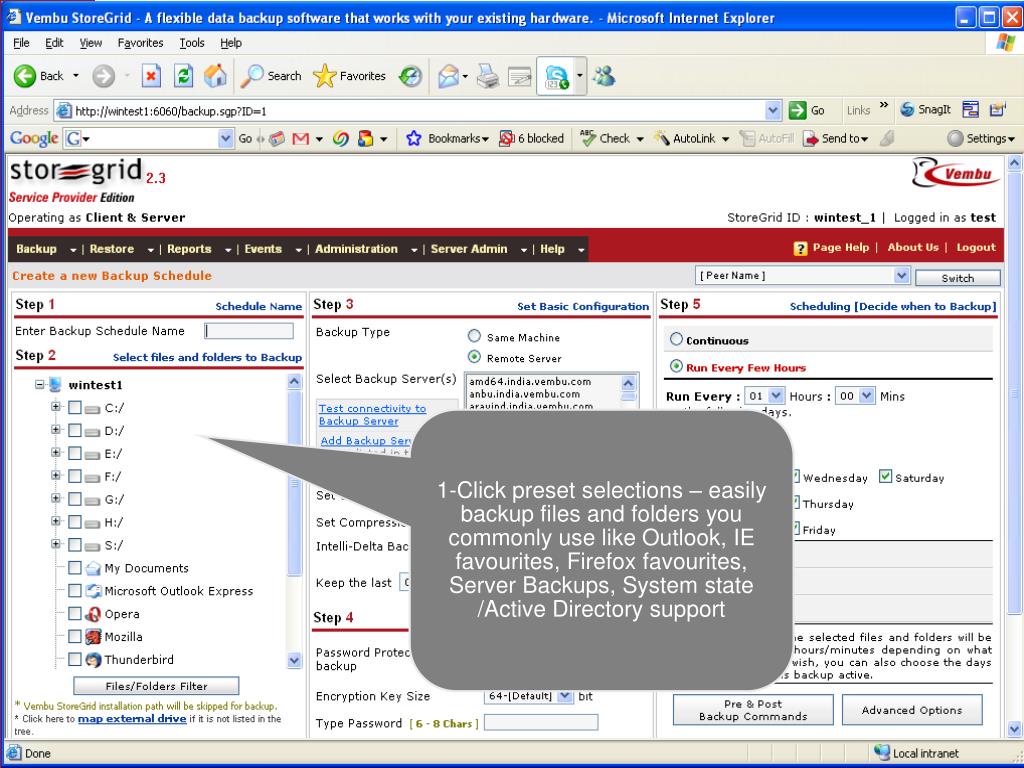Viewport: 1024px width, 768px height.
Task: Click the green Refresh page icon
Action: pyautogui.click(x=184, y=76)
